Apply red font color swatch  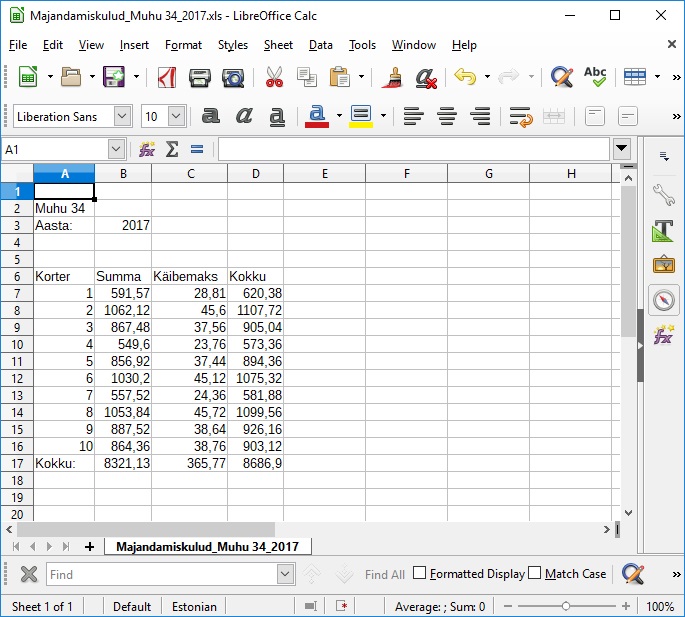point(317,116)
